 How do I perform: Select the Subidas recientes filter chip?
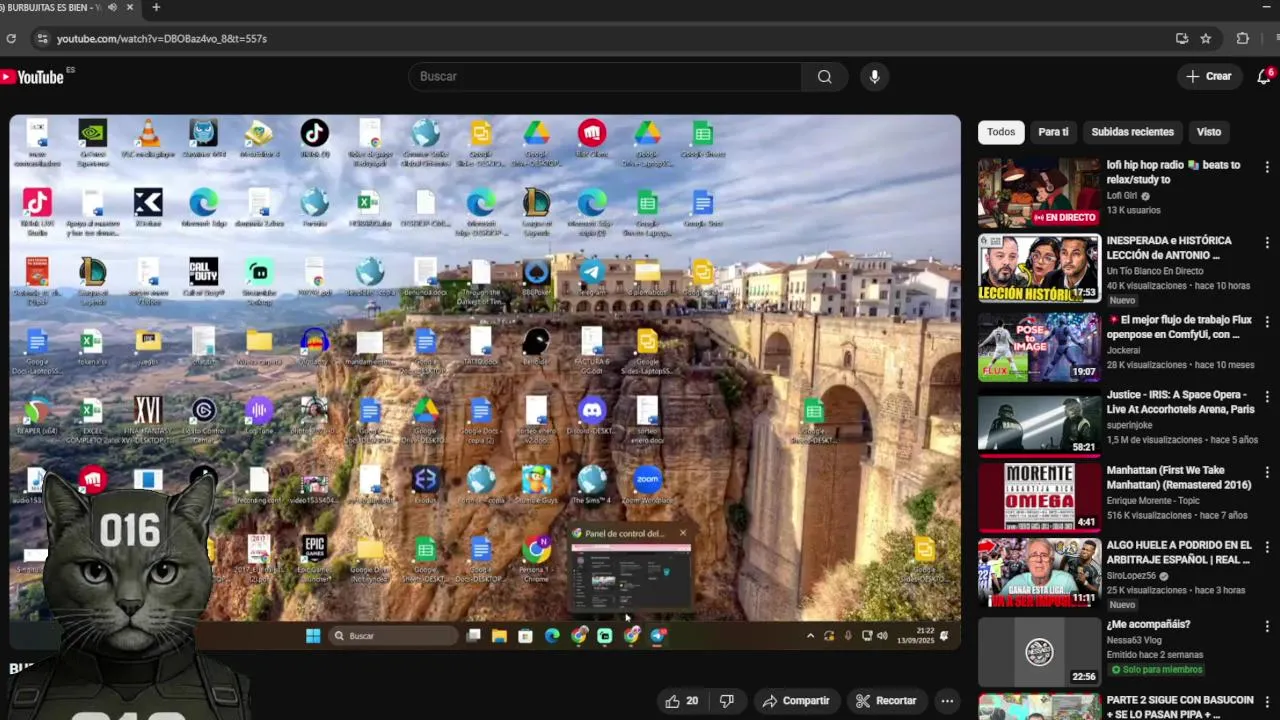pyautogui.click(x=1132, y=132)
